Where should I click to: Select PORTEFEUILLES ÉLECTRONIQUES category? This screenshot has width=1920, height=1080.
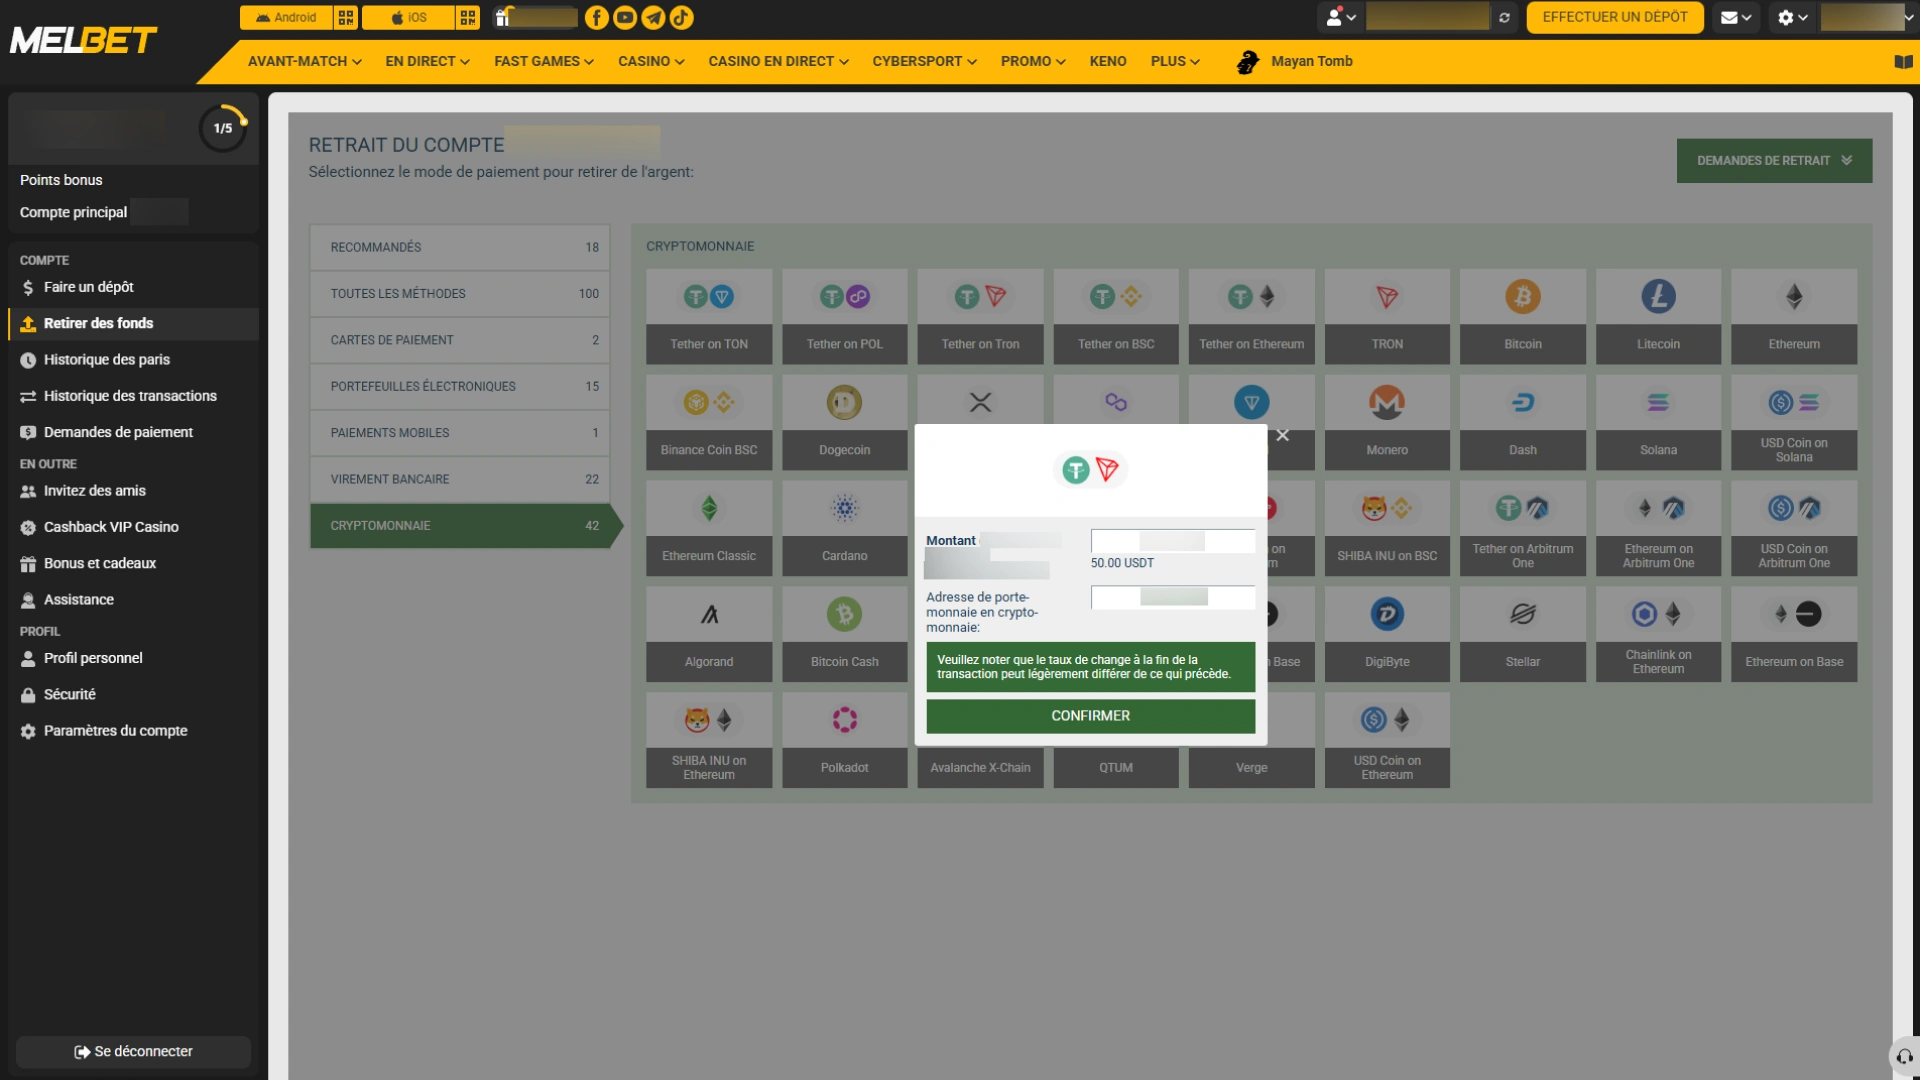pyautogui.click(x=460, y=386)
